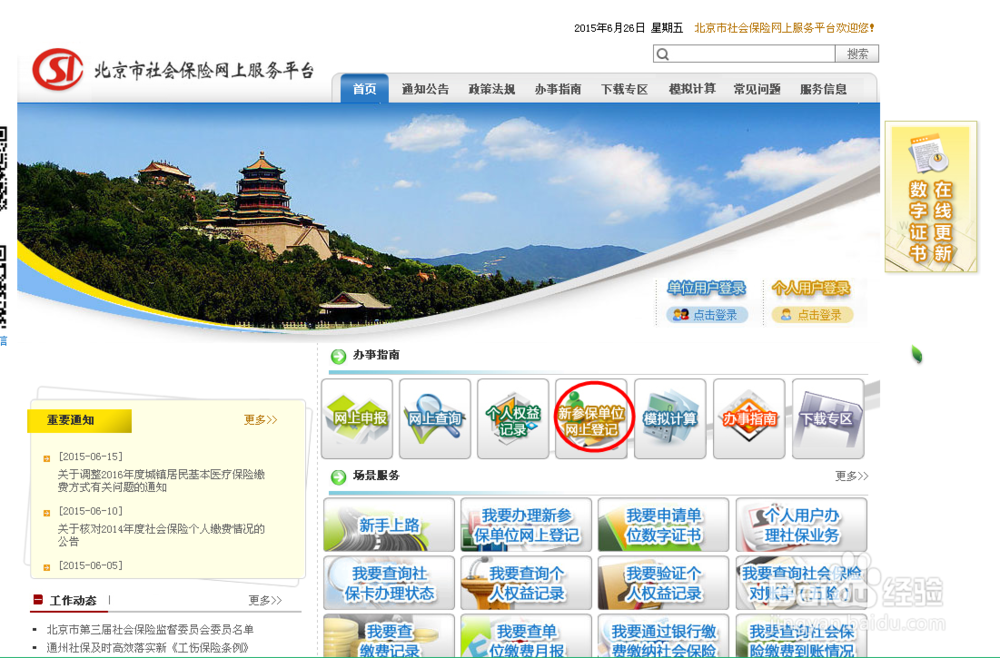Click inside the search input field
Viewport: 1000px width, 658px height.
click(x=745, y=53)
